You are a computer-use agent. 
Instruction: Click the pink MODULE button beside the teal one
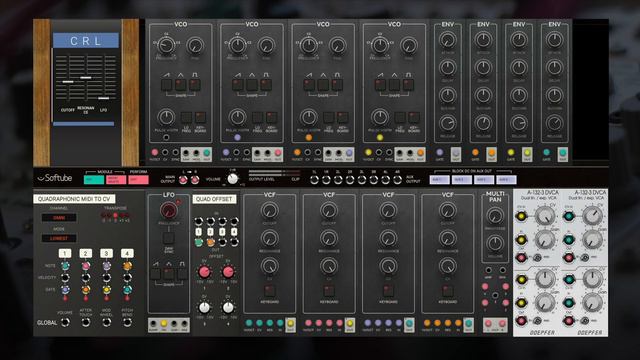(116, 180)
